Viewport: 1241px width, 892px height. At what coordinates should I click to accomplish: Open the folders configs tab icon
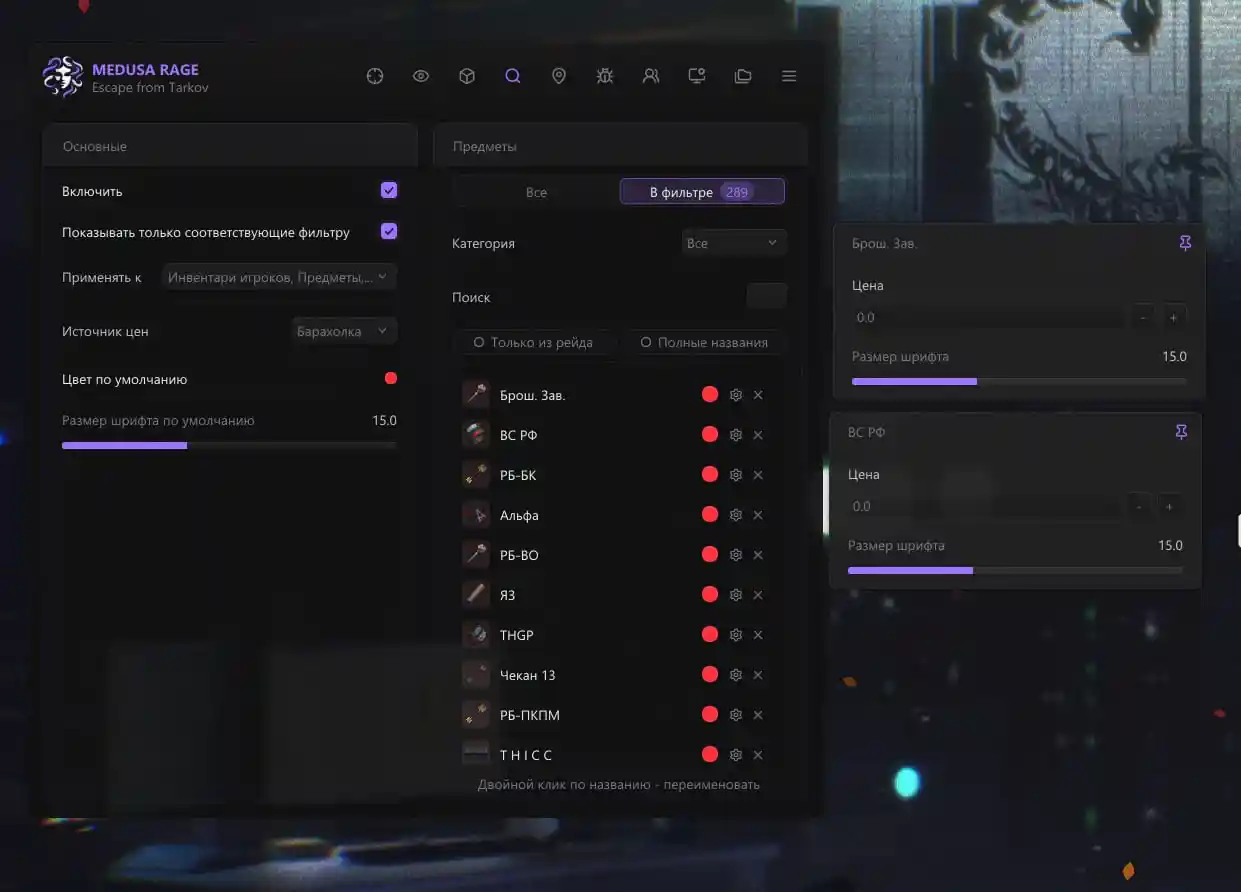tap(743, 76)
